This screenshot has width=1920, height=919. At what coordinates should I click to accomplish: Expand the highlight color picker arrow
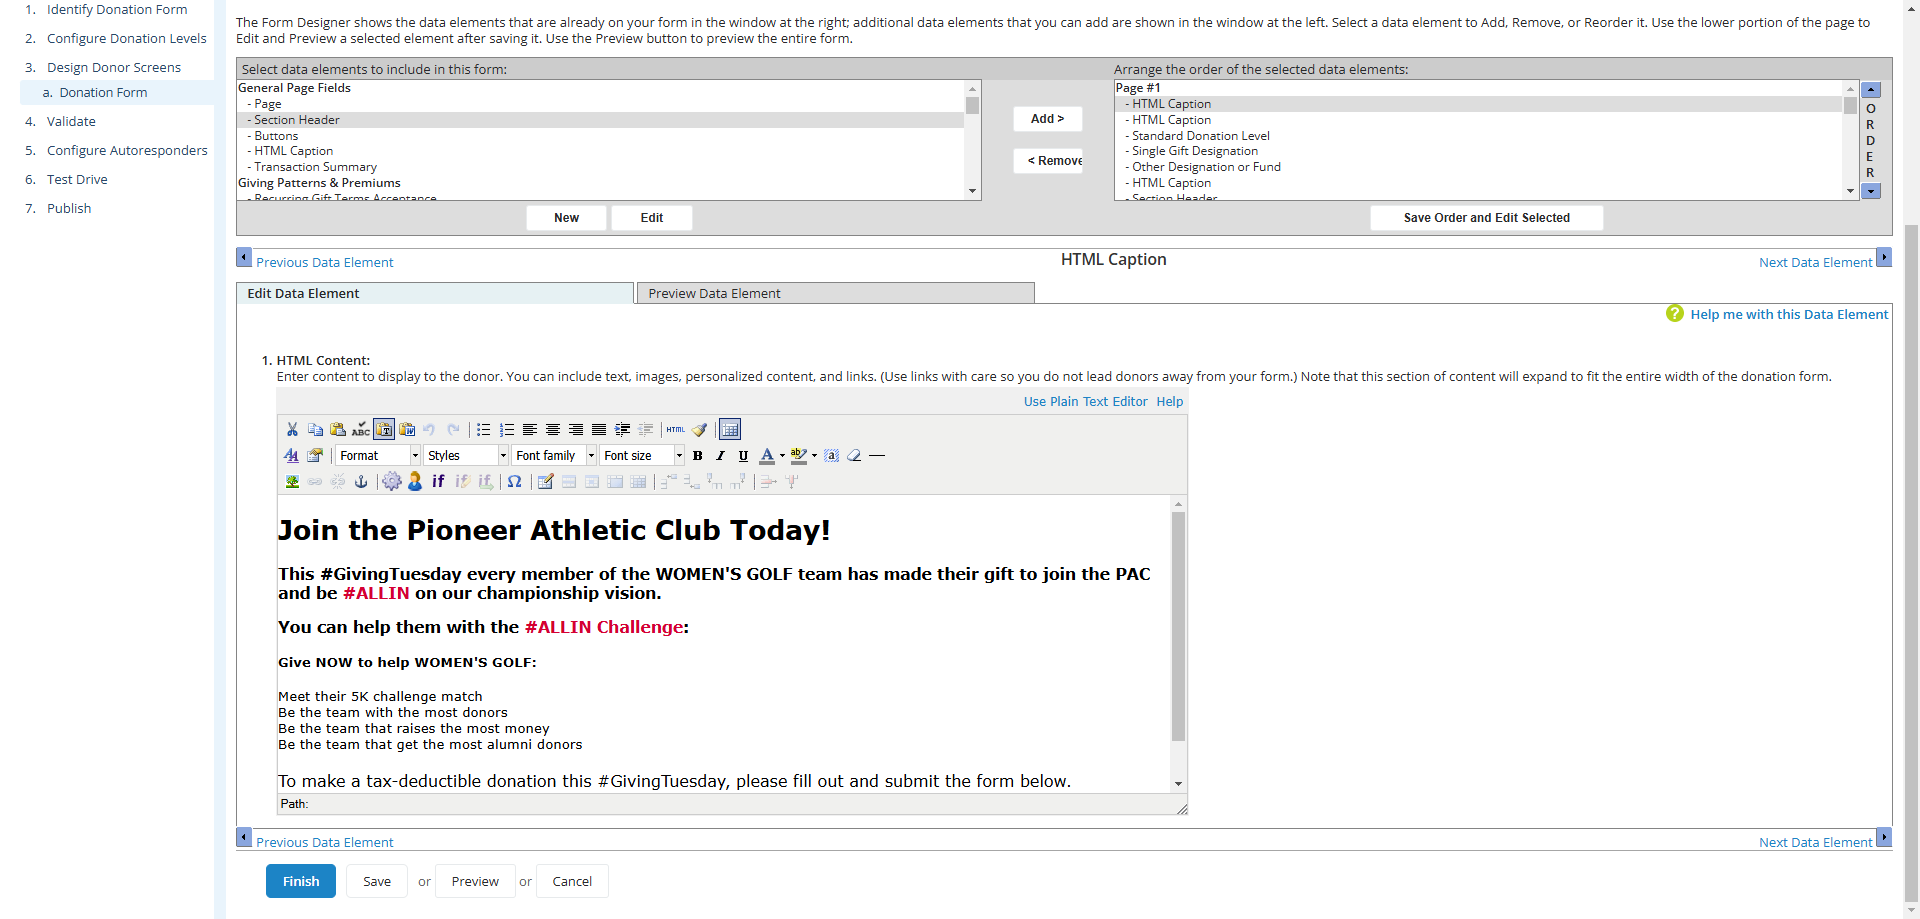[x=814, y=455]
